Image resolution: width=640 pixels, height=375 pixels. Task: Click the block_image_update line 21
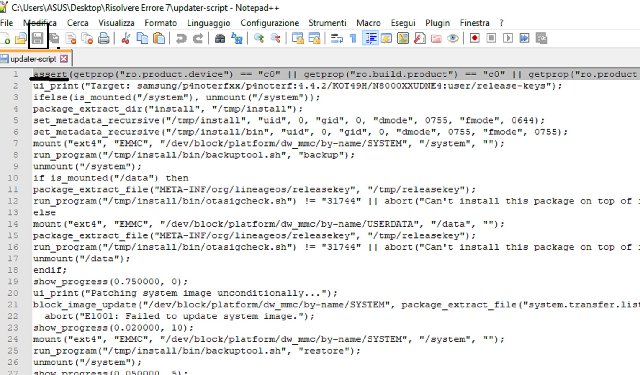336,304
